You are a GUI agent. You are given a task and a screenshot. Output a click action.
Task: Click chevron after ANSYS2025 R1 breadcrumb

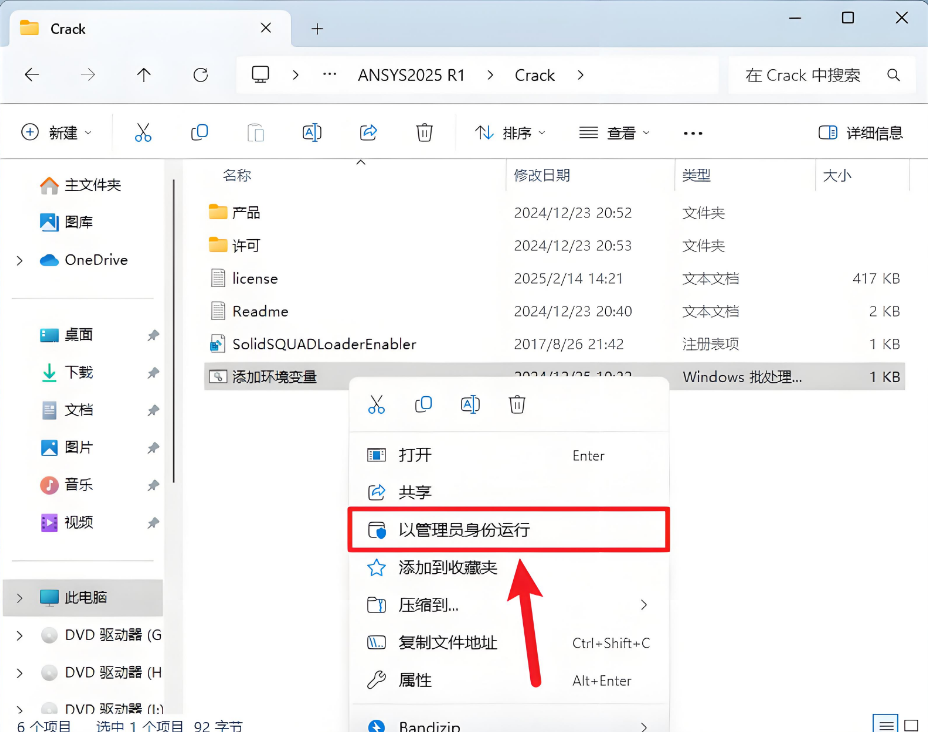coord(490,75)
